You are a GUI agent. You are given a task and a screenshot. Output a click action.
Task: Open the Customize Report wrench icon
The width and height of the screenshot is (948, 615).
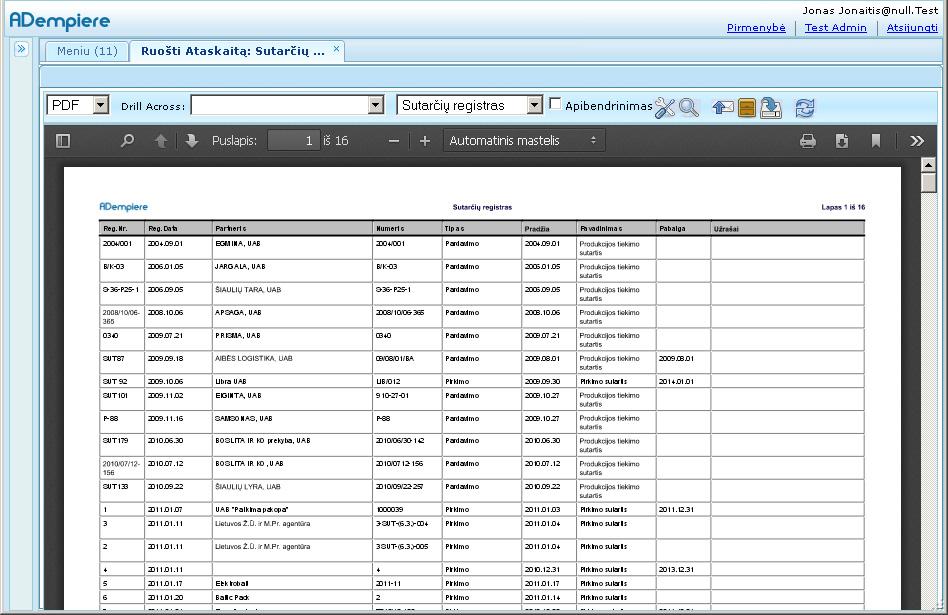click(x=664, y=108)
